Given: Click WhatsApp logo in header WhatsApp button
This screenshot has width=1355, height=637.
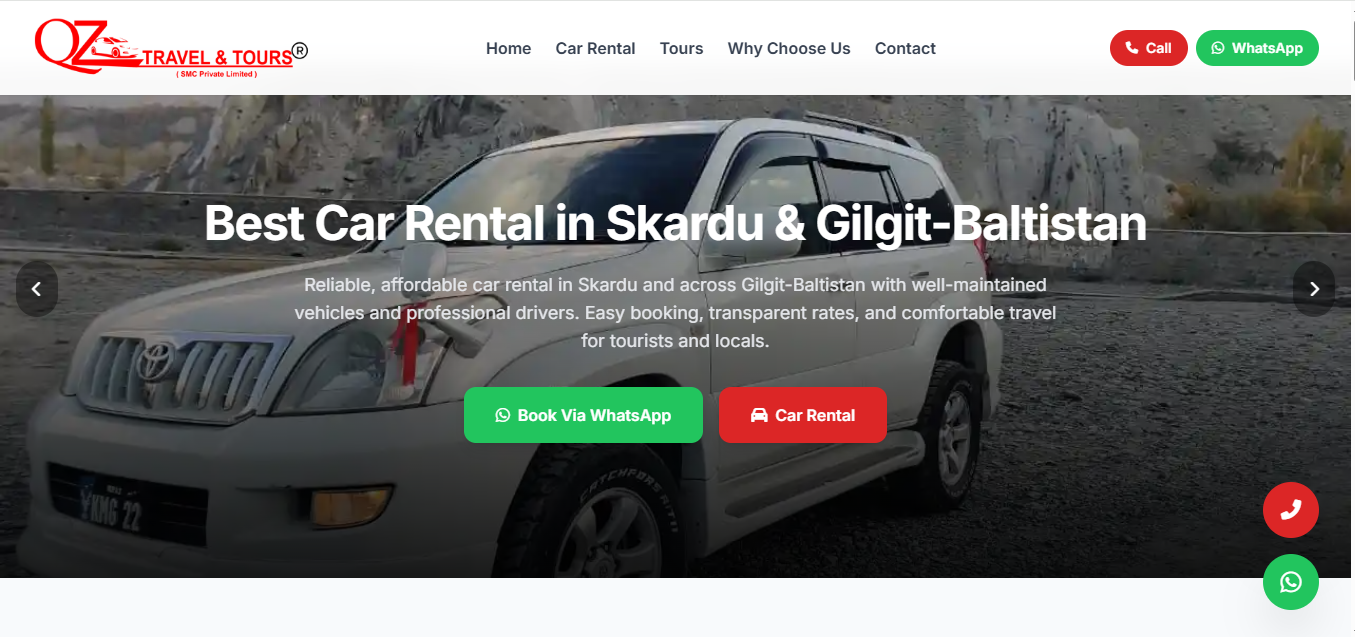Looking at the screenshot, I should pos(1218,48).
